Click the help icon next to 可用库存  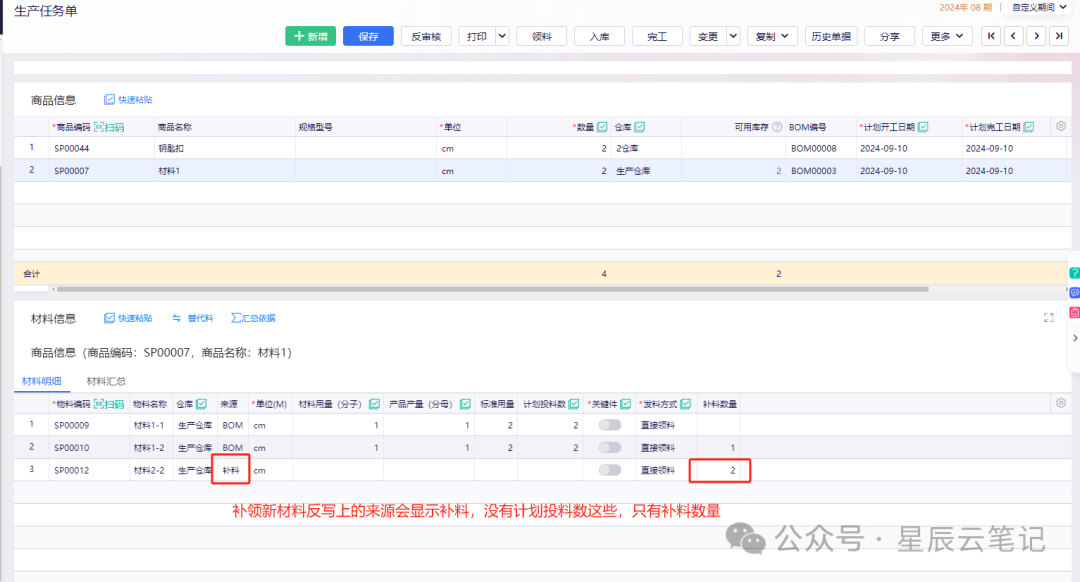coord(777,127)
